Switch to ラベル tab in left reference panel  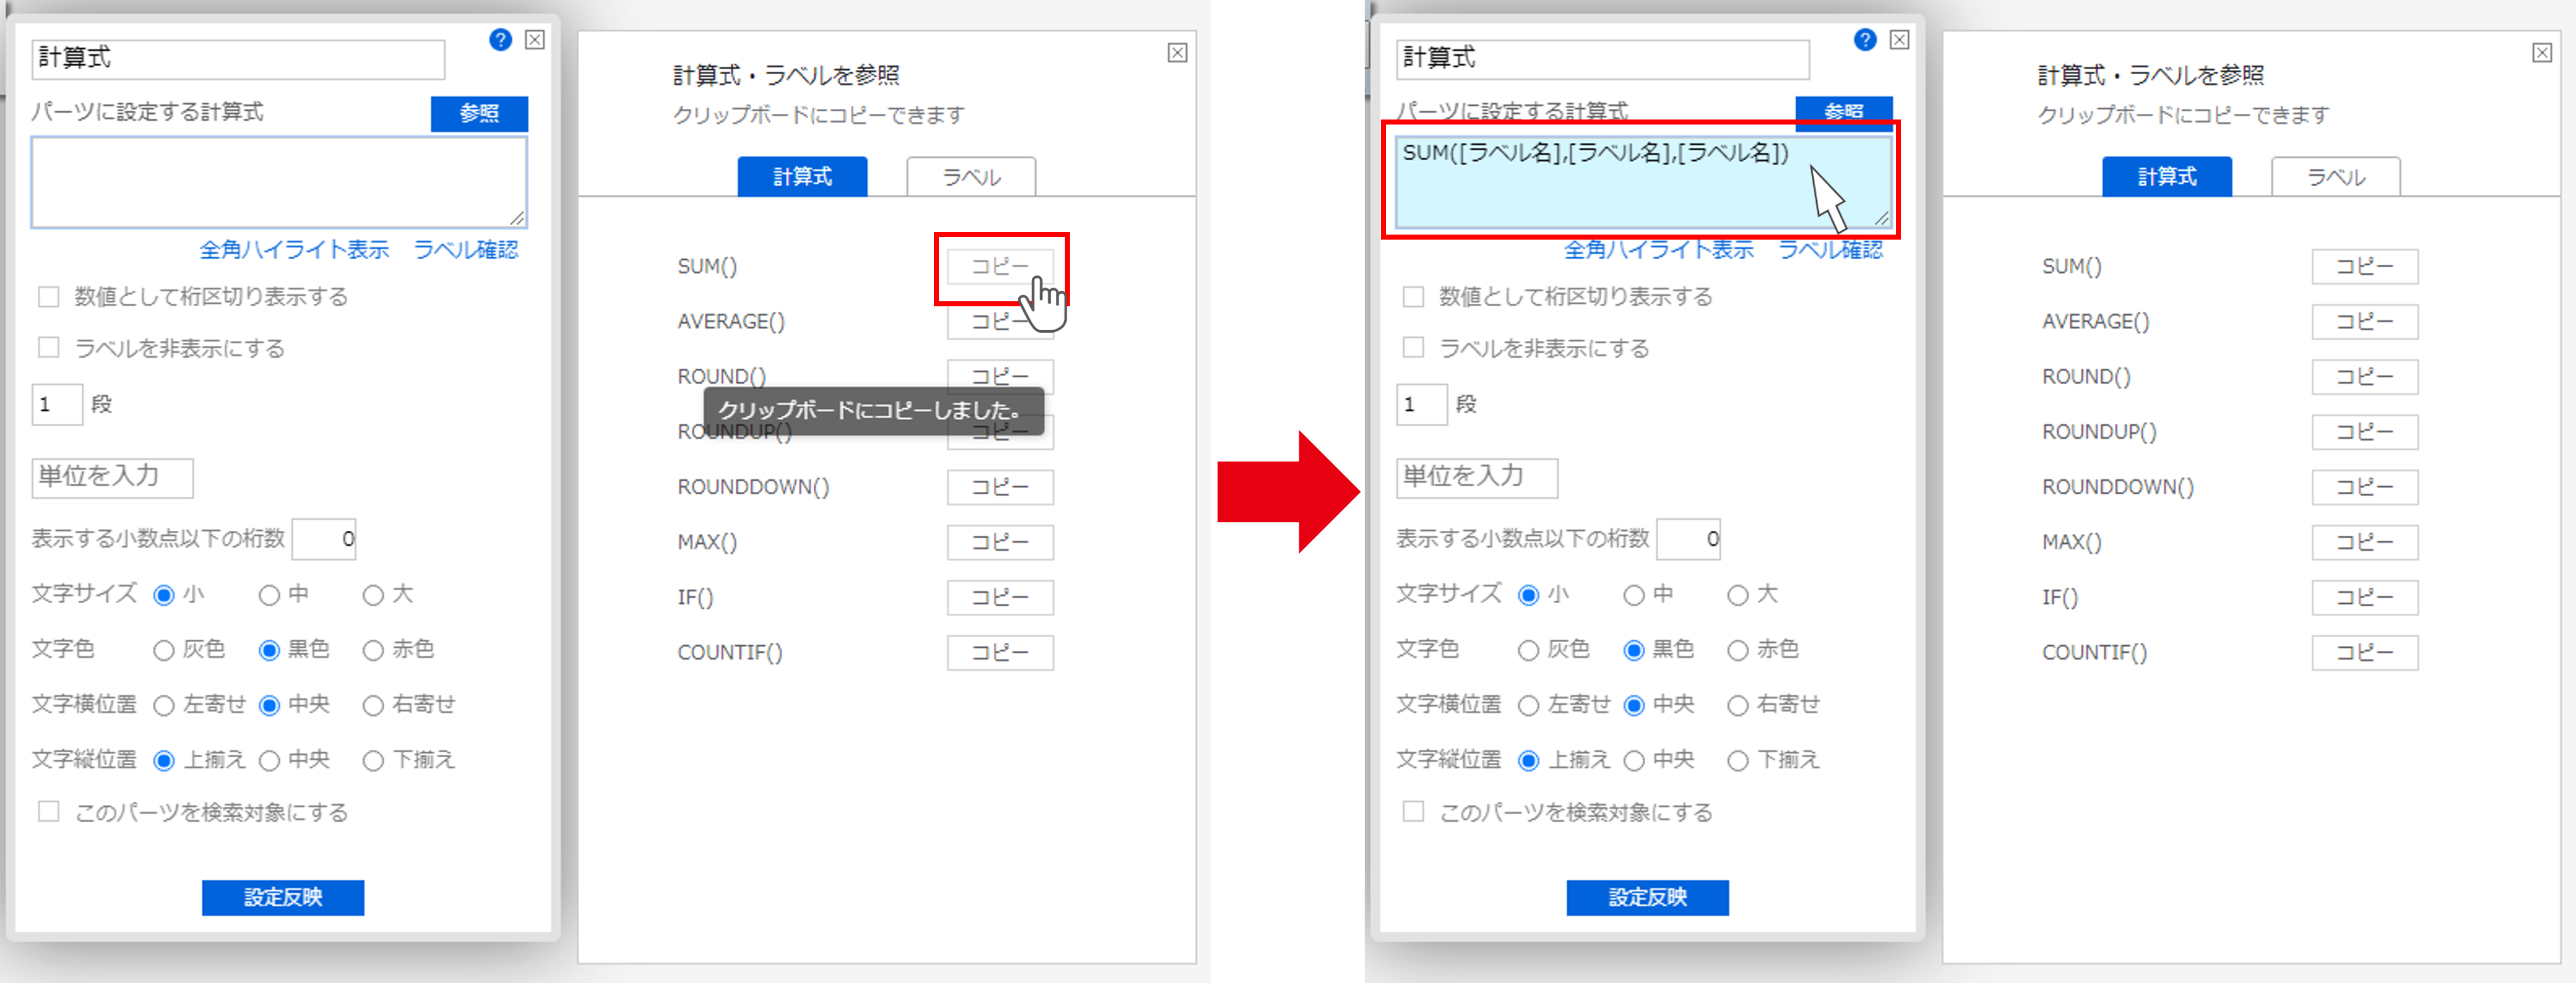tap(971, 177)
